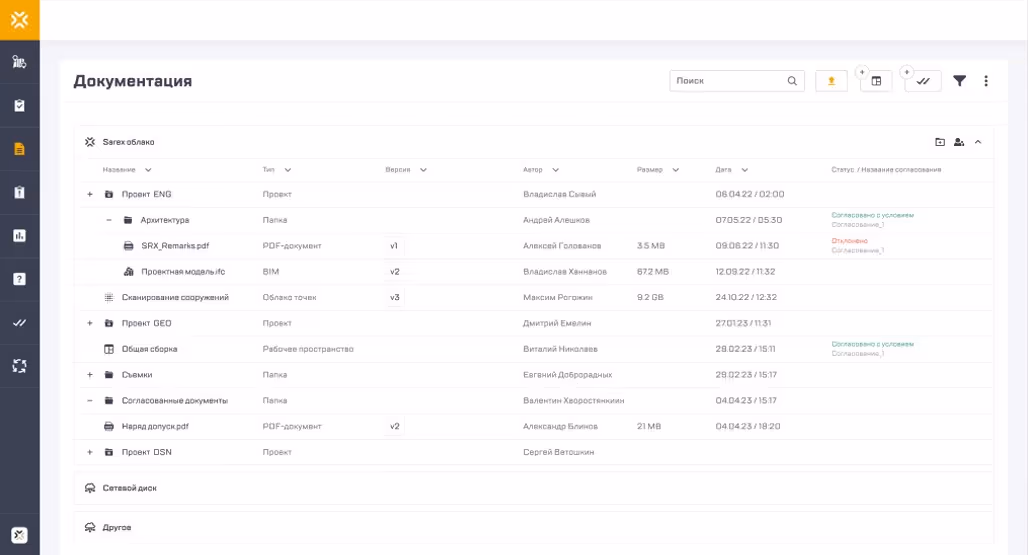Click author Владислав Сывый

559,194
